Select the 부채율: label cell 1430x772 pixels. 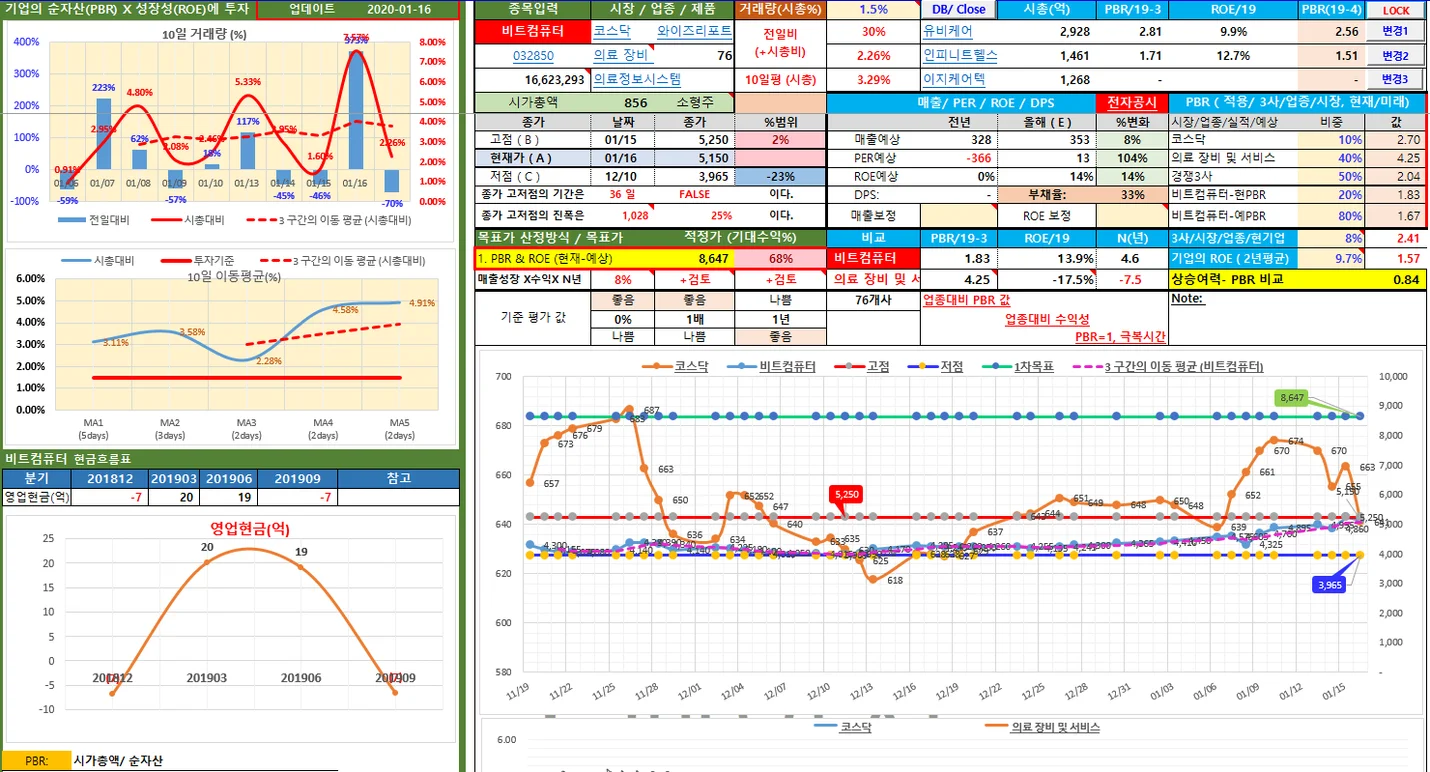click(1047, 195)
